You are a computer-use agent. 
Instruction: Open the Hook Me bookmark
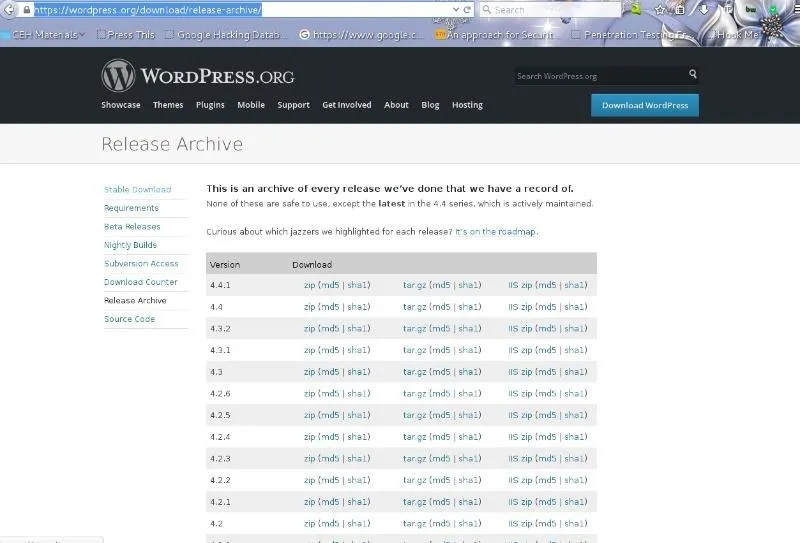click(733, 35)
